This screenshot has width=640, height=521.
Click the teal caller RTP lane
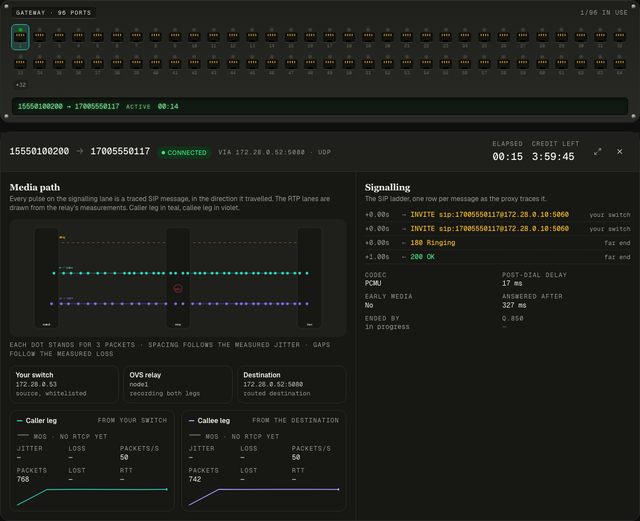(x=181, y=273)
